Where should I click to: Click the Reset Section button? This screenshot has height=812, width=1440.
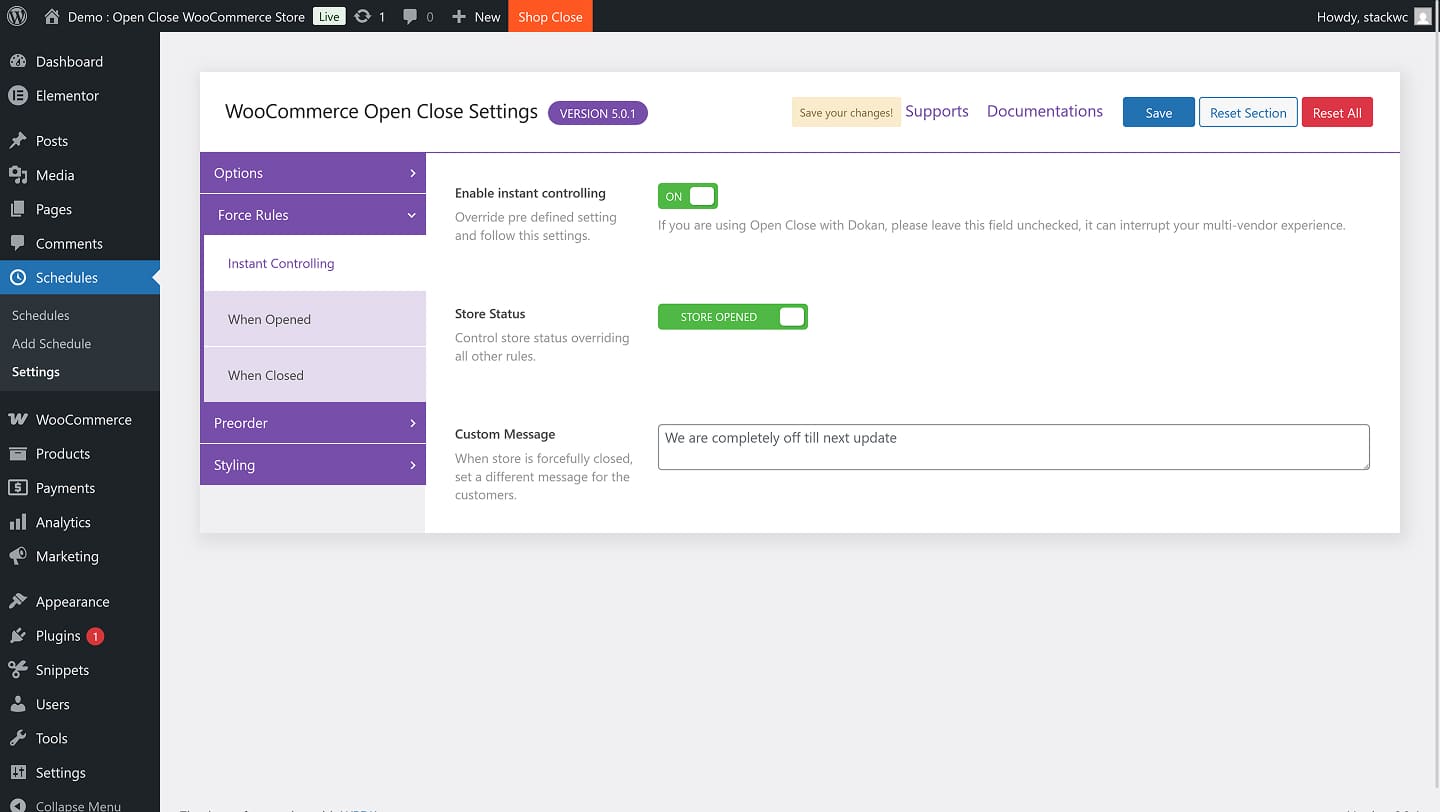tap(1248, 112)
